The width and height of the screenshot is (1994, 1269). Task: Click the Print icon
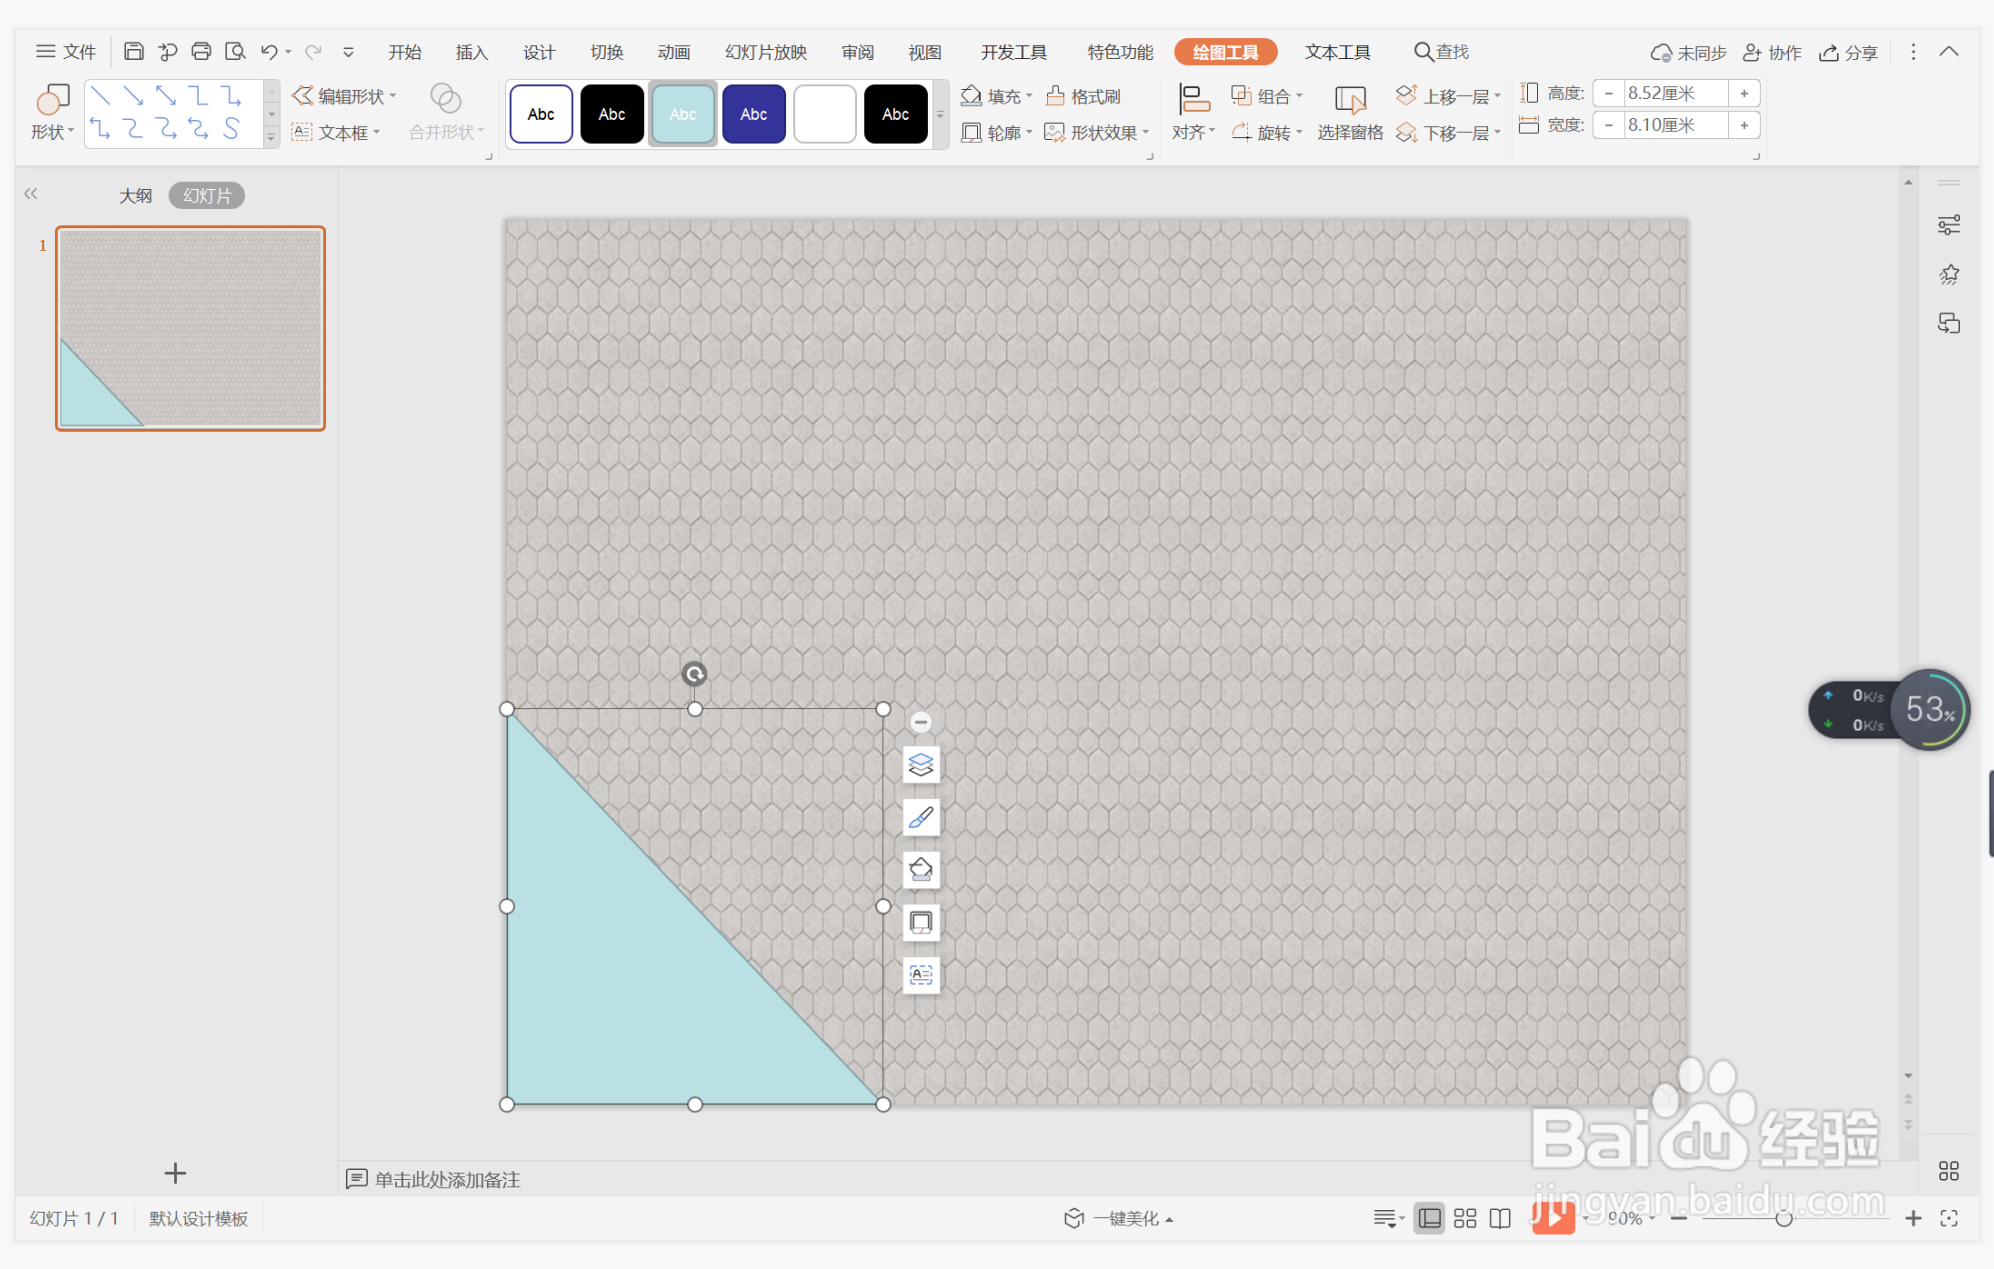pyautogui.click(x=201, y=51)
